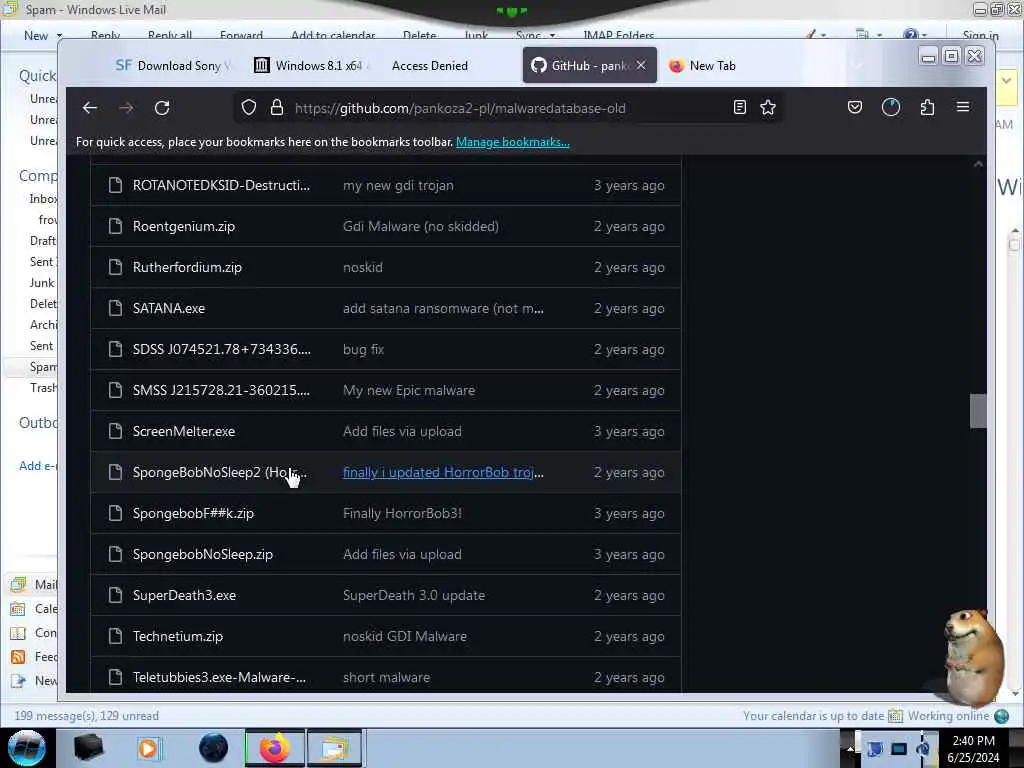This screenshot has width=1024, height=768.
Task: Open 'finally i updated HorrorBob' commit link
Action: point(443,472)
